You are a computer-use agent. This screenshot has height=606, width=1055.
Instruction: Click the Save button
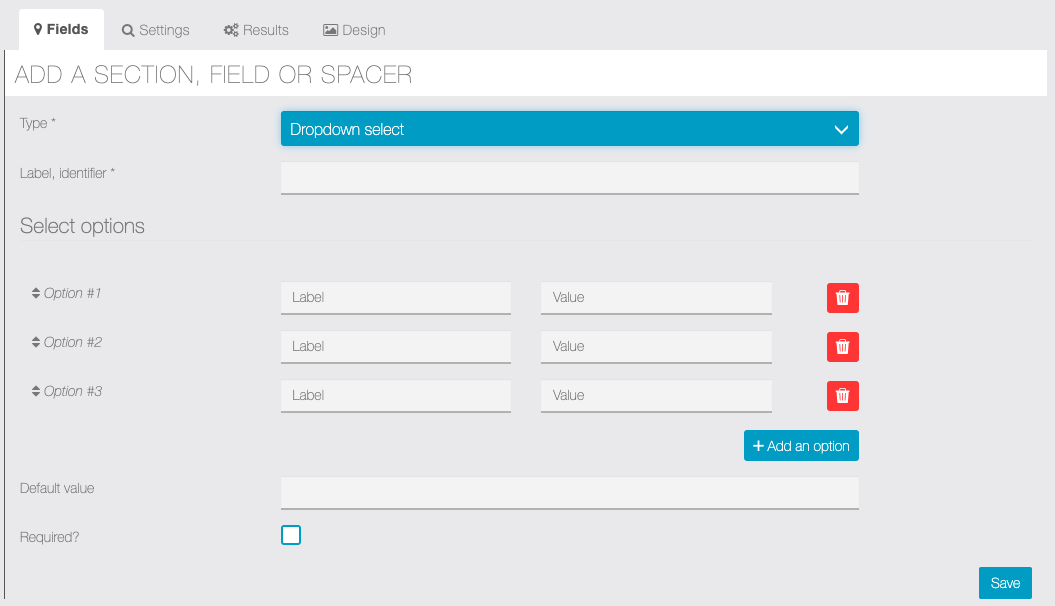[x=1004, y=583]
